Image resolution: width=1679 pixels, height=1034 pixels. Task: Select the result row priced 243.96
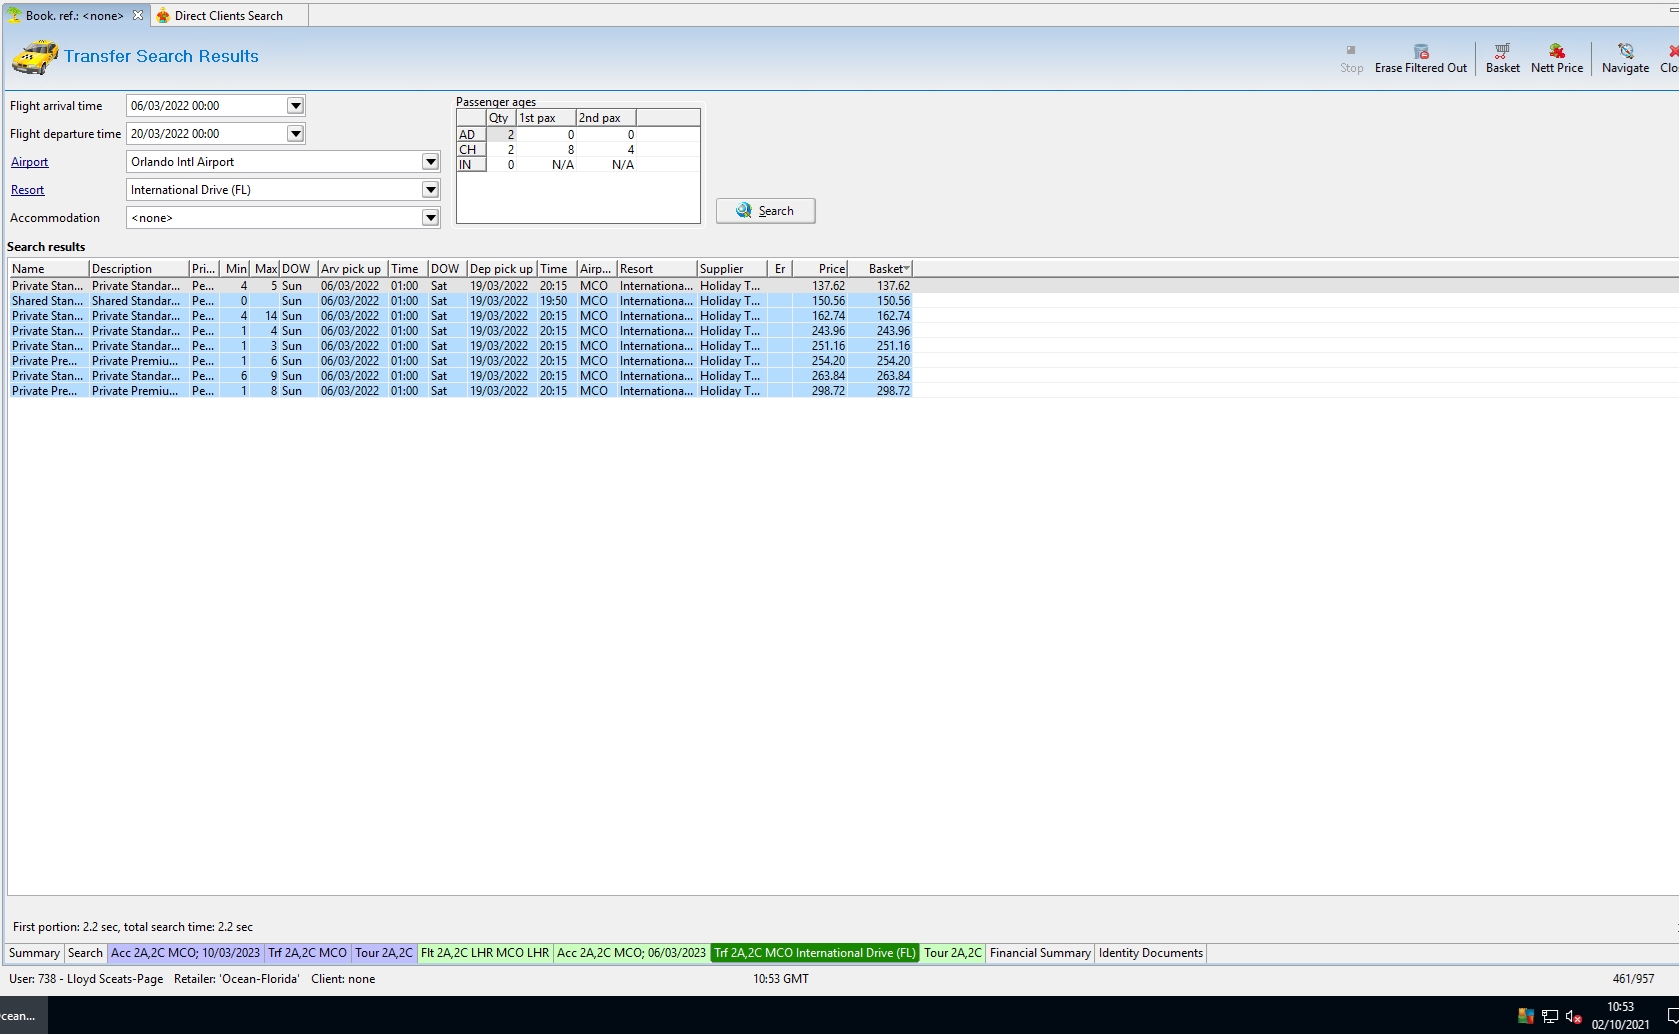(461, 331)
